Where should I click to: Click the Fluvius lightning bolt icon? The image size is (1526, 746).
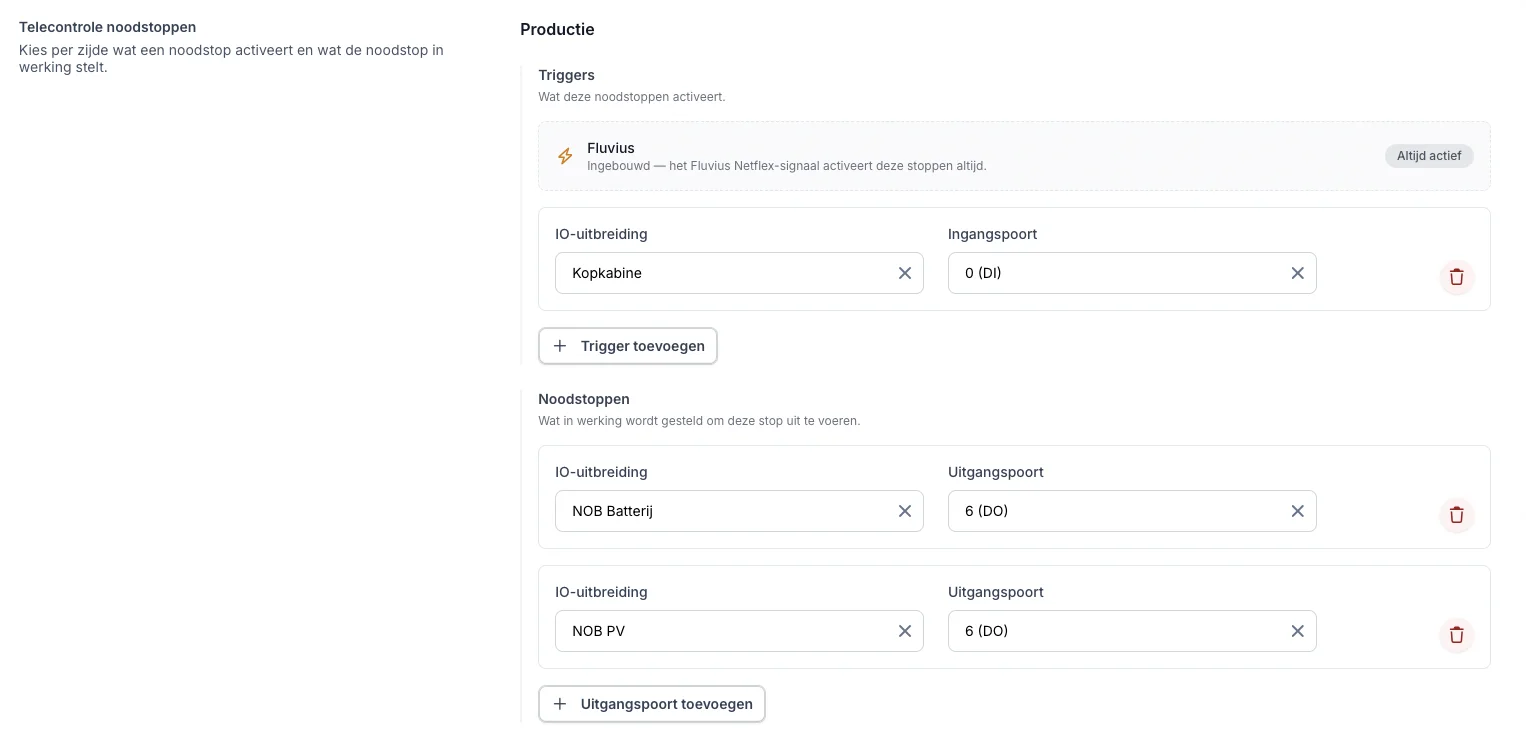[565, 156]
